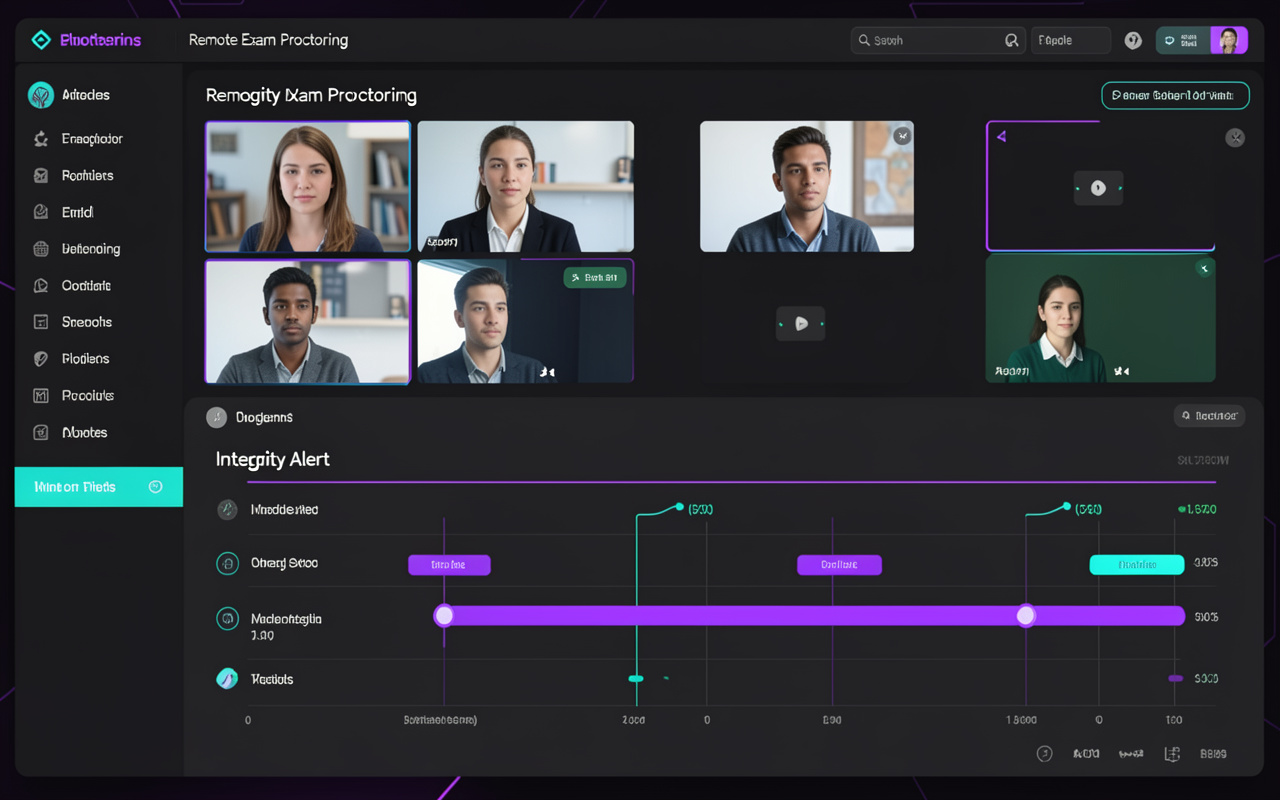This screenshot has height=800, width=1280.
Task: Open the Uefienoing globe icon
Action: 41,249
